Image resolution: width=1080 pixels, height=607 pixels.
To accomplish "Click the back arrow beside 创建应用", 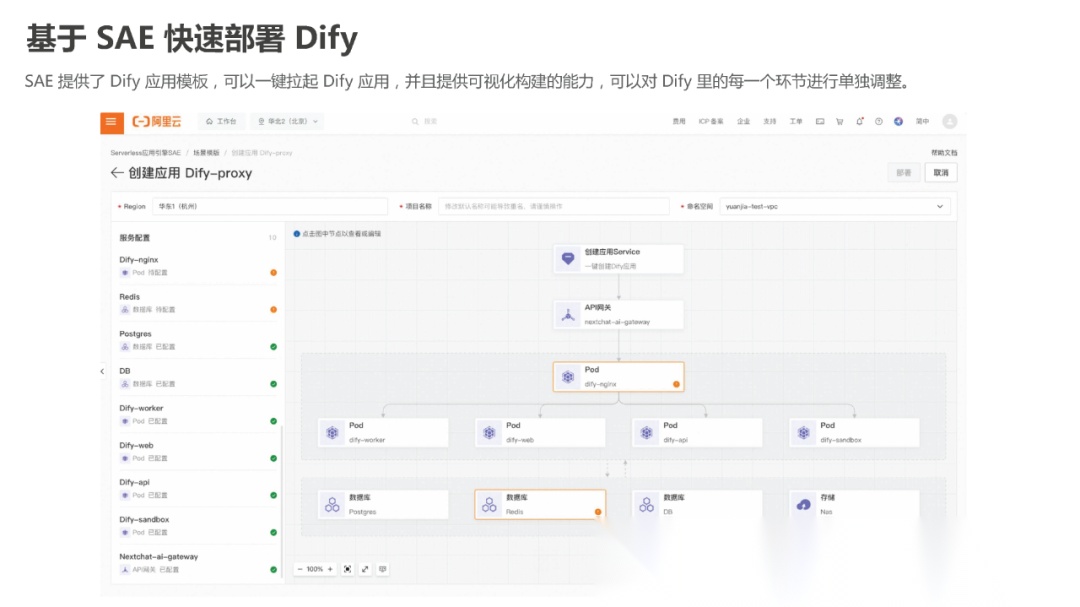I will click(x=116, y=173).
